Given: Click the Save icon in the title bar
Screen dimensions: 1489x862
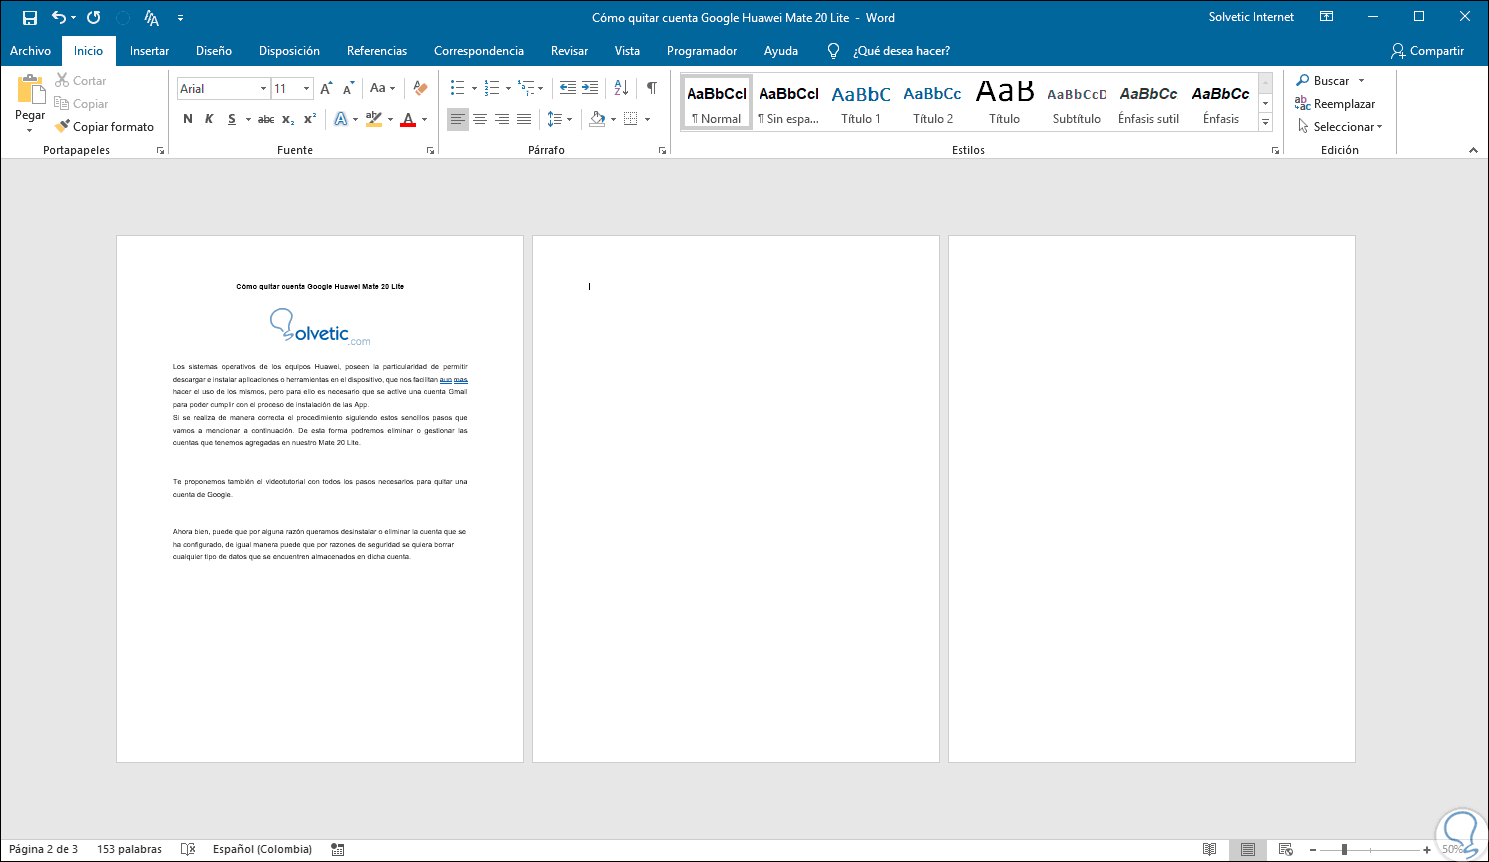Looking at the screenshot, I should point(30,18).
